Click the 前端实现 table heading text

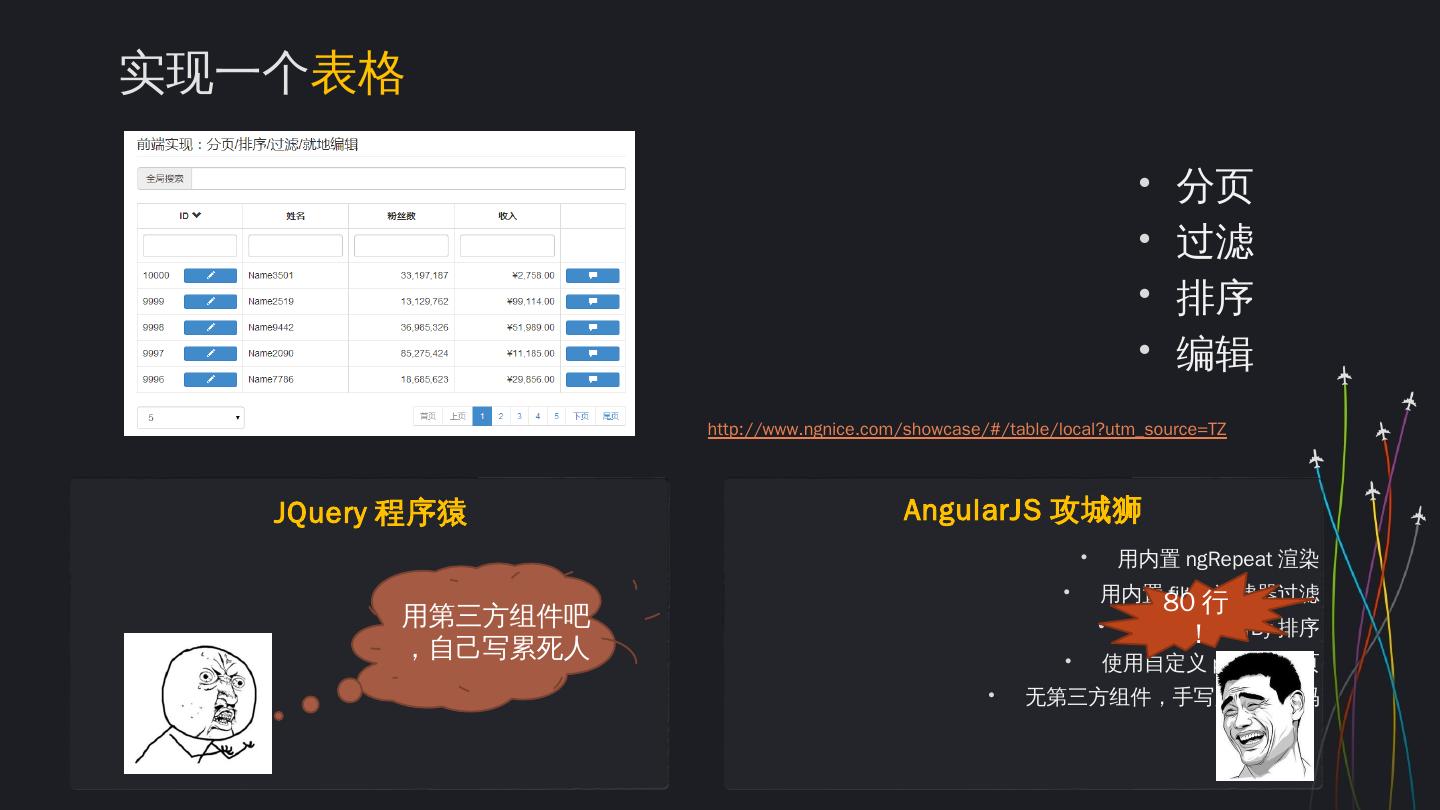[x=247, y=144]
